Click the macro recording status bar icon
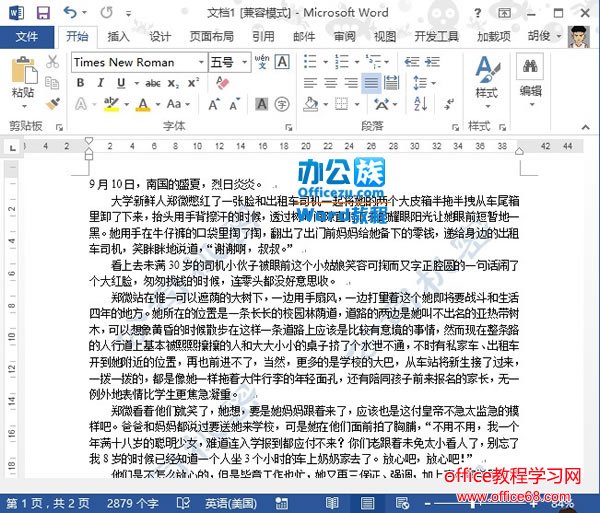This screenshot has width=600, height=513. 282,503
